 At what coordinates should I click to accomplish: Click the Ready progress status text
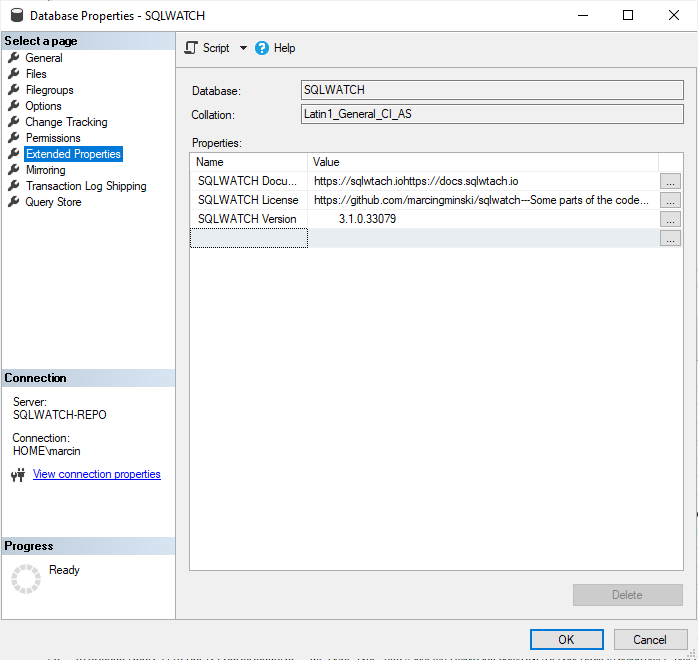64,570
